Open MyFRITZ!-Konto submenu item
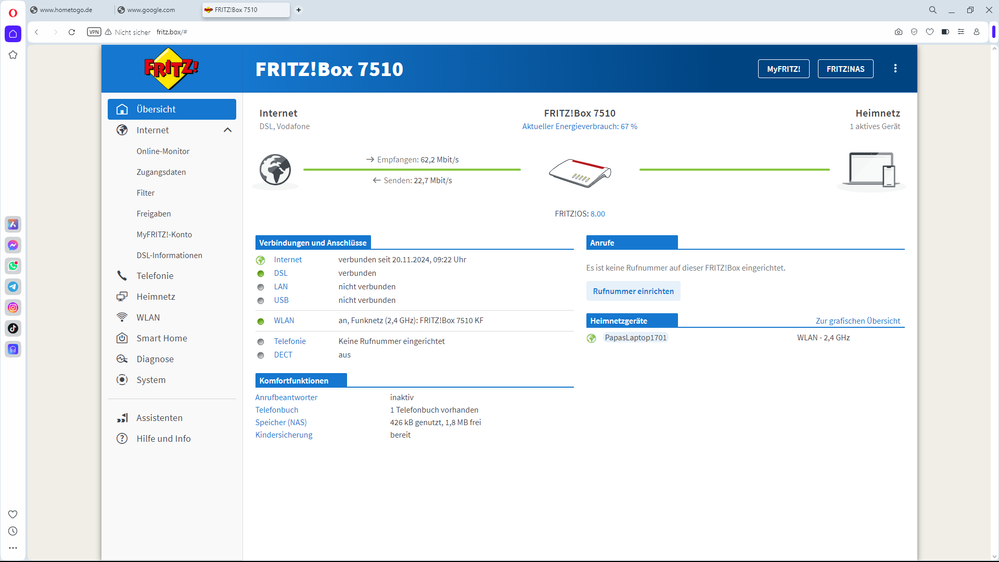Viewport: 999px width, 562px height. [x=164, y=234]
